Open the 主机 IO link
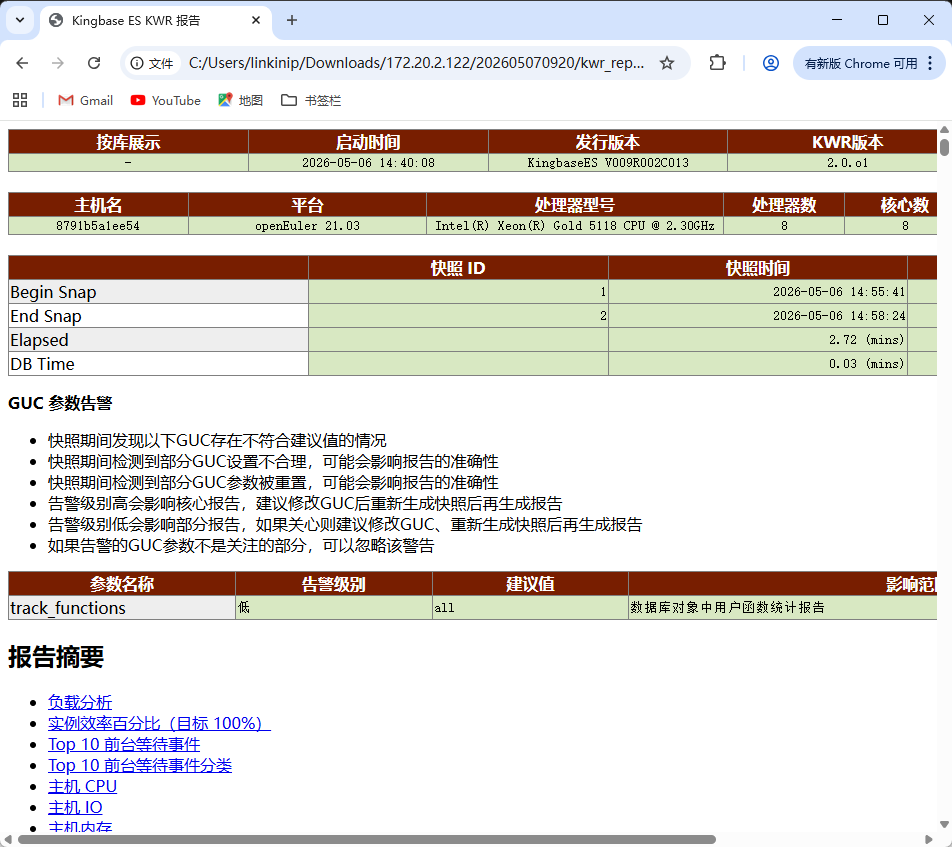This screenshot has height=847, width=952. point(75,808)
